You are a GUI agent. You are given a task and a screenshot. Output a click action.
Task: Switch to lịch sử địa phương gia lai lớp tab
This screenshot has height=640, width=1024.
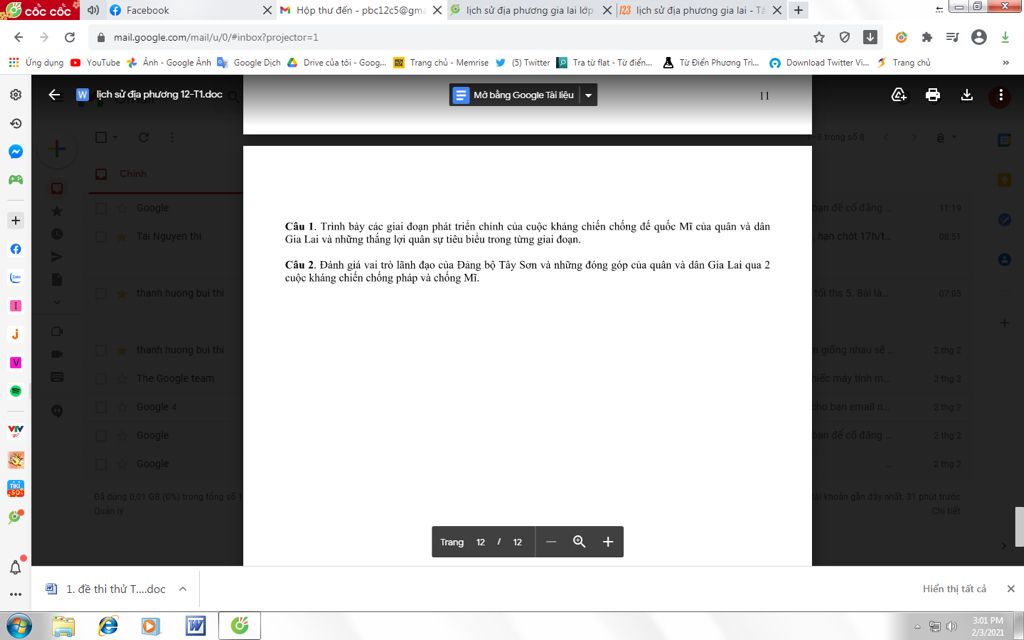point(530,10)
